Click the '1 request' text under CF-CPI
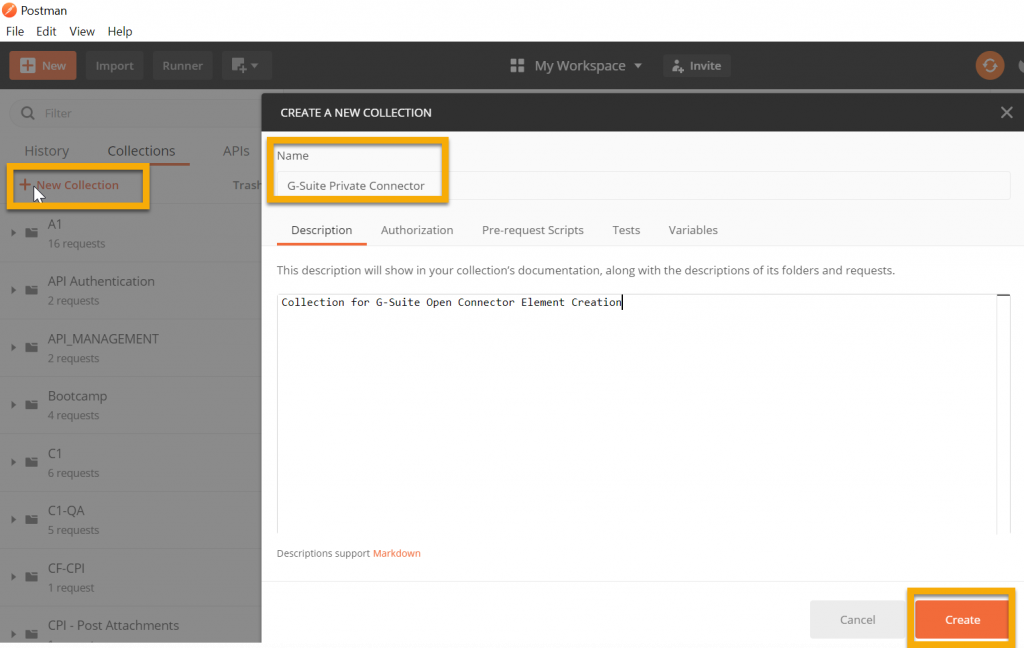Screen dimensions: 1024x648 [x=71, y=588]
